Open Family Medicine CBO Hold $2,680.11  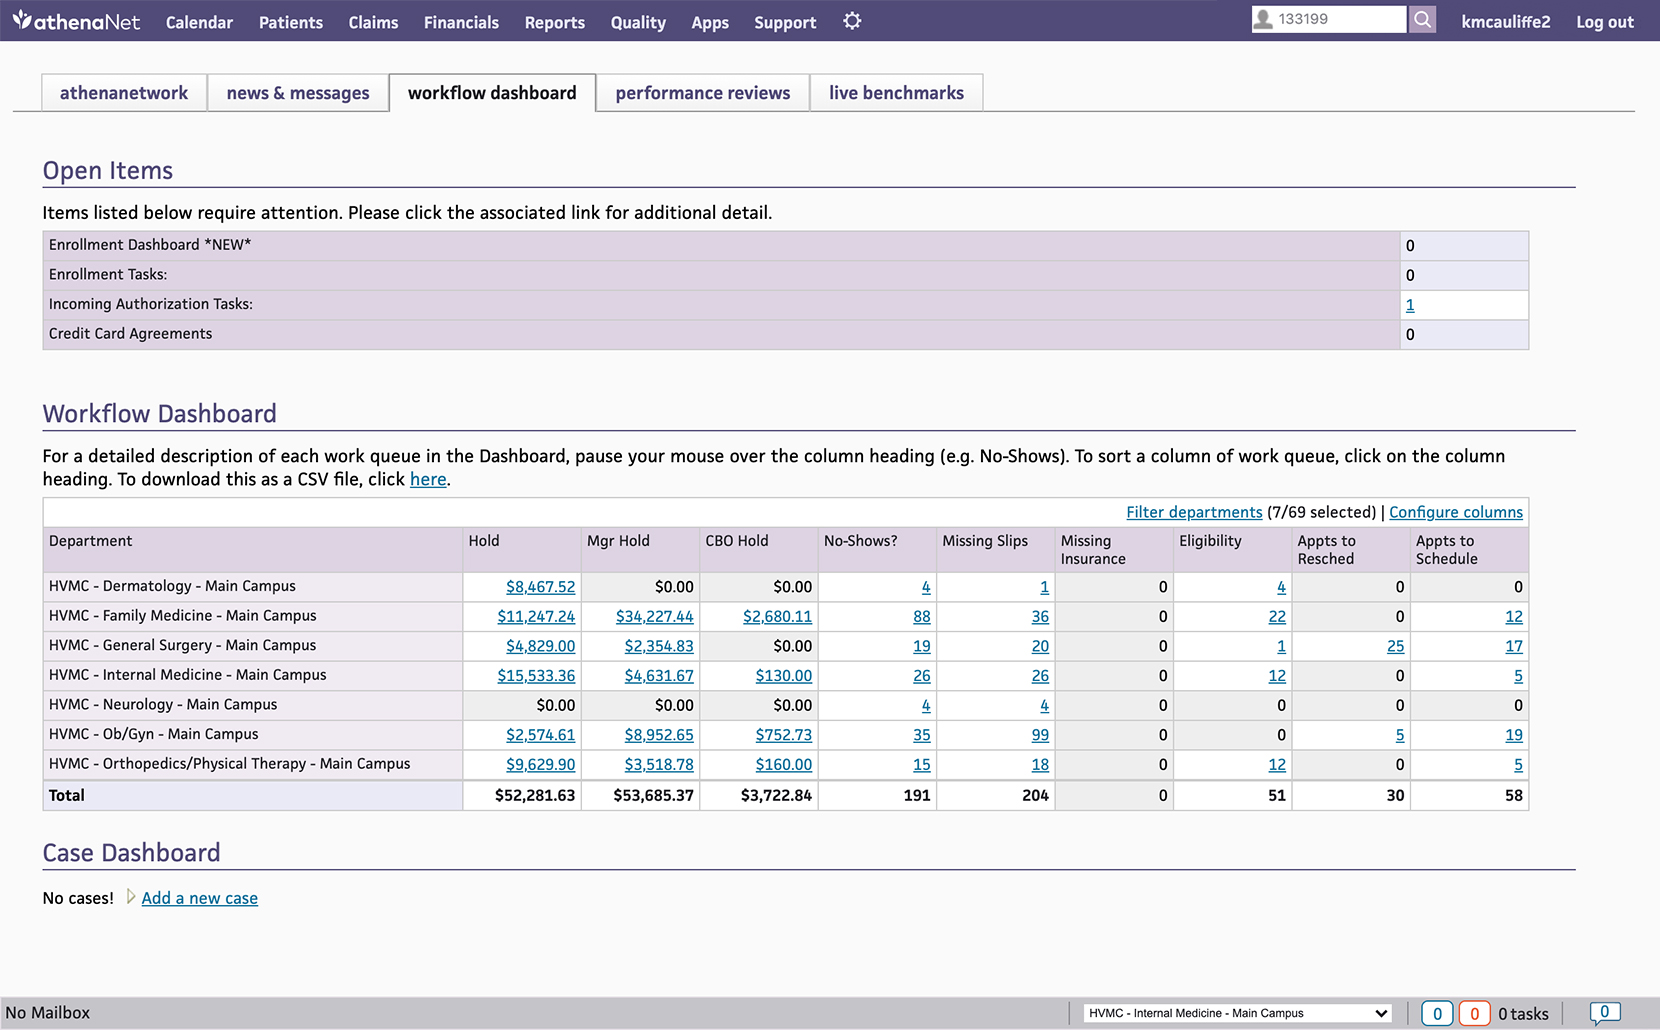(x=777, y=617)
